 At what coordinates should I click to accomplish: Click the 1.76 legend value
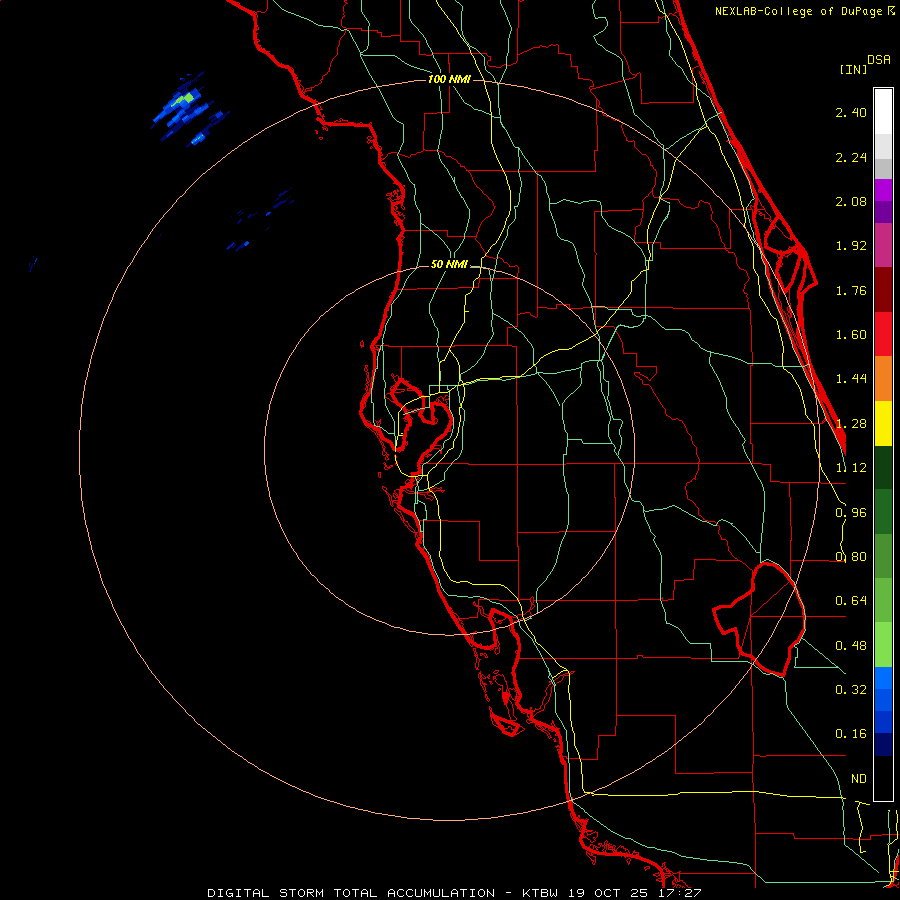pos(851,290)
